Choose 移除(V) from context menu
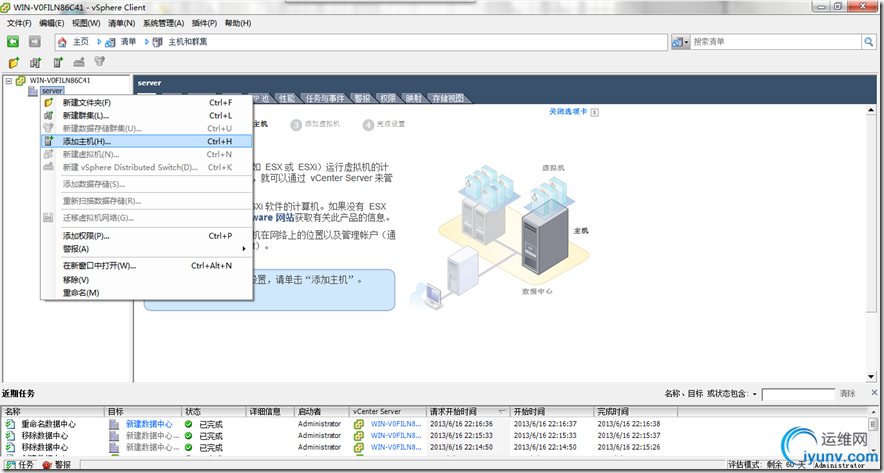Viewport: 884px width, 473px height. (x=147, y=280)
